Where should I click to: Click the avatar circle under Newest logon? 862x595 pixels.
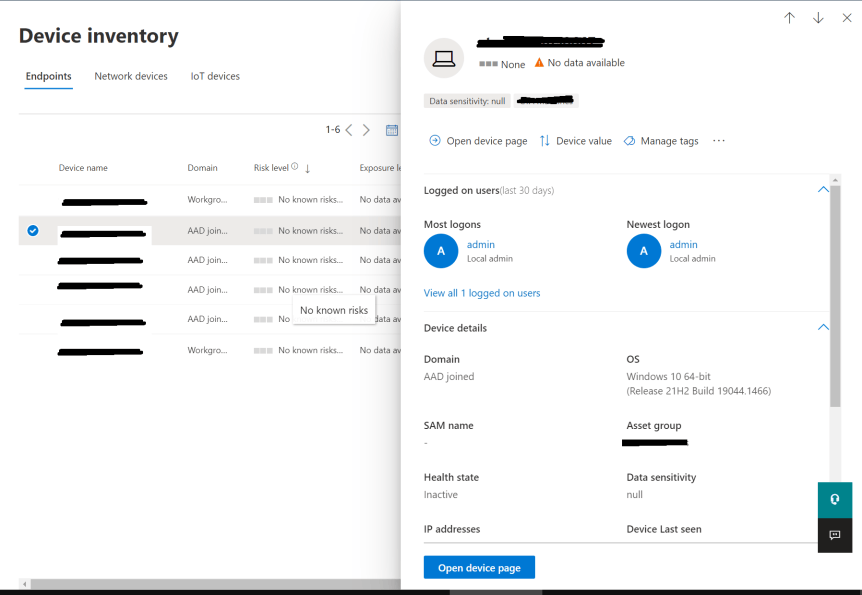644,251
